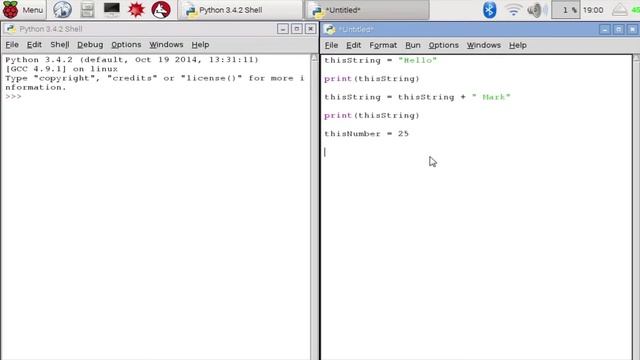
Task: Click the Python Shell vertical scrollbar
Action: [x=314, y=207]
